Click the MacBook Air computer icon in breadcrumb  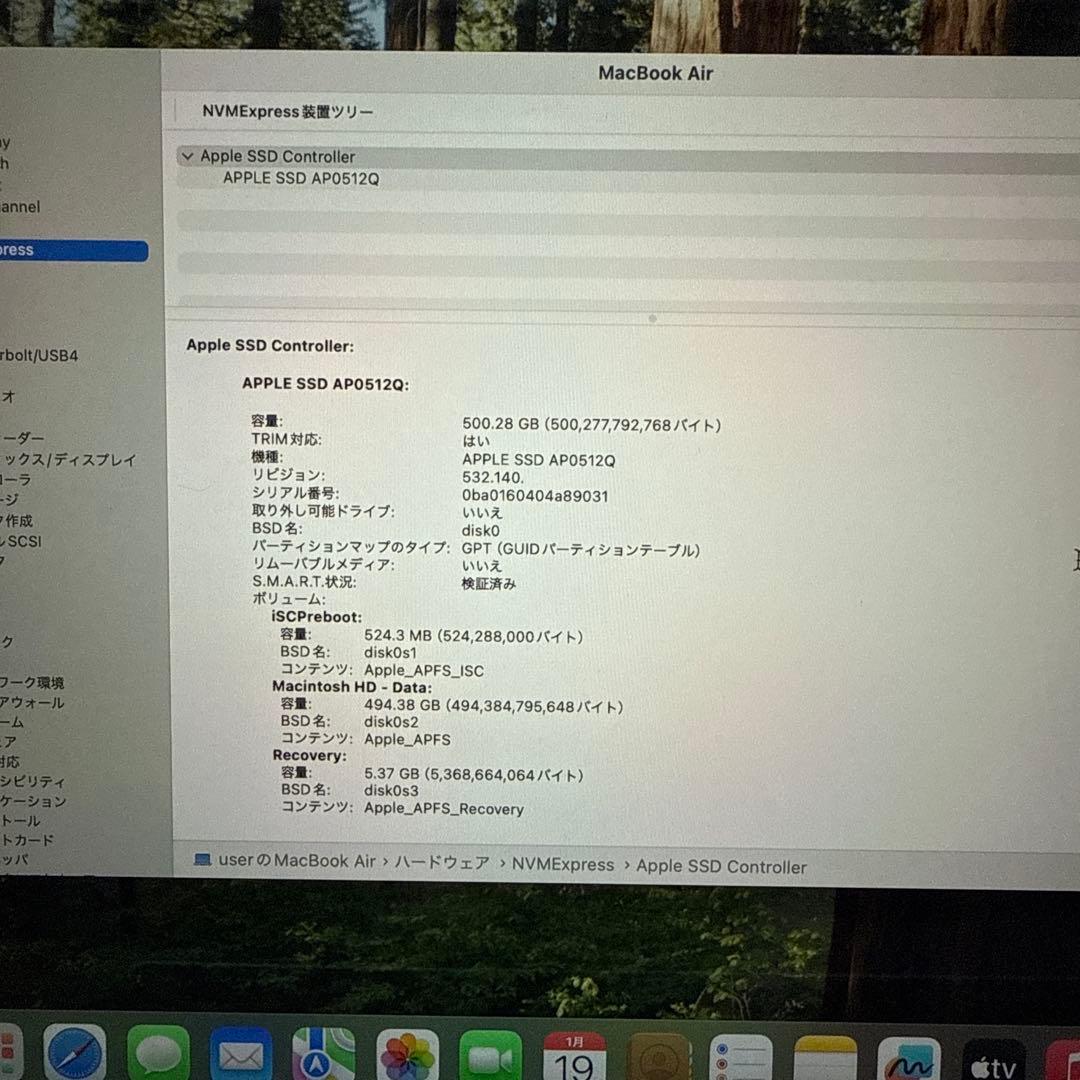pyautogui.click(x=204, y=866)
